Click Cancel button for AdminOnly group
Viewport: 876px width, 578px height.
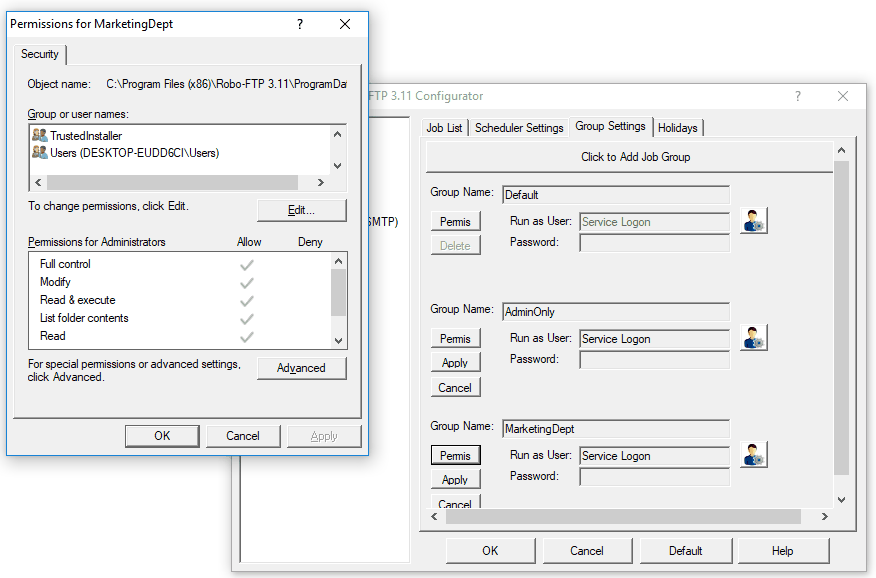click(455, 388)
